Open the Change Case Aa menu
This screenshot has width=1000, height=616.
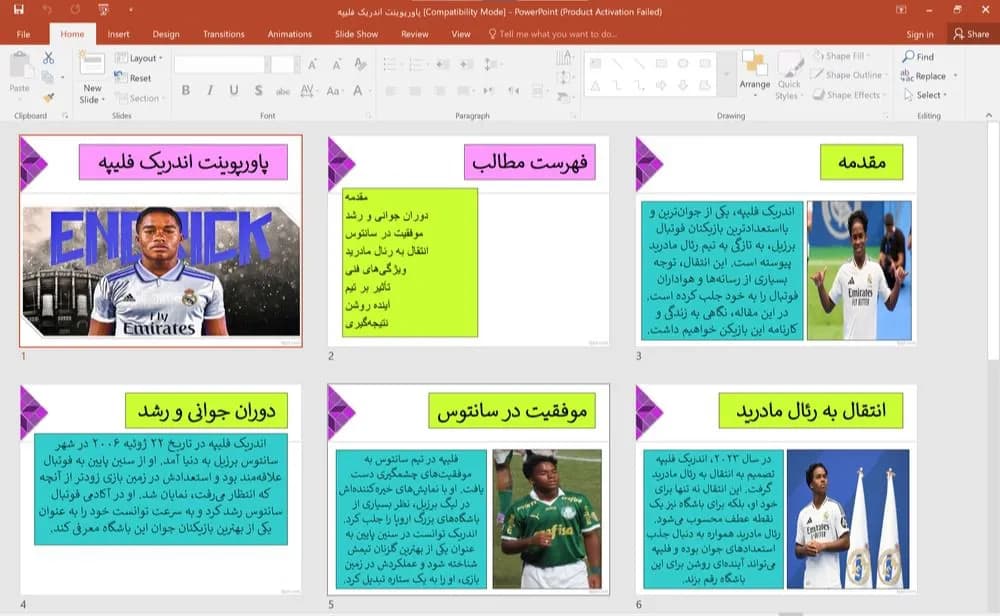coord(334,91)
